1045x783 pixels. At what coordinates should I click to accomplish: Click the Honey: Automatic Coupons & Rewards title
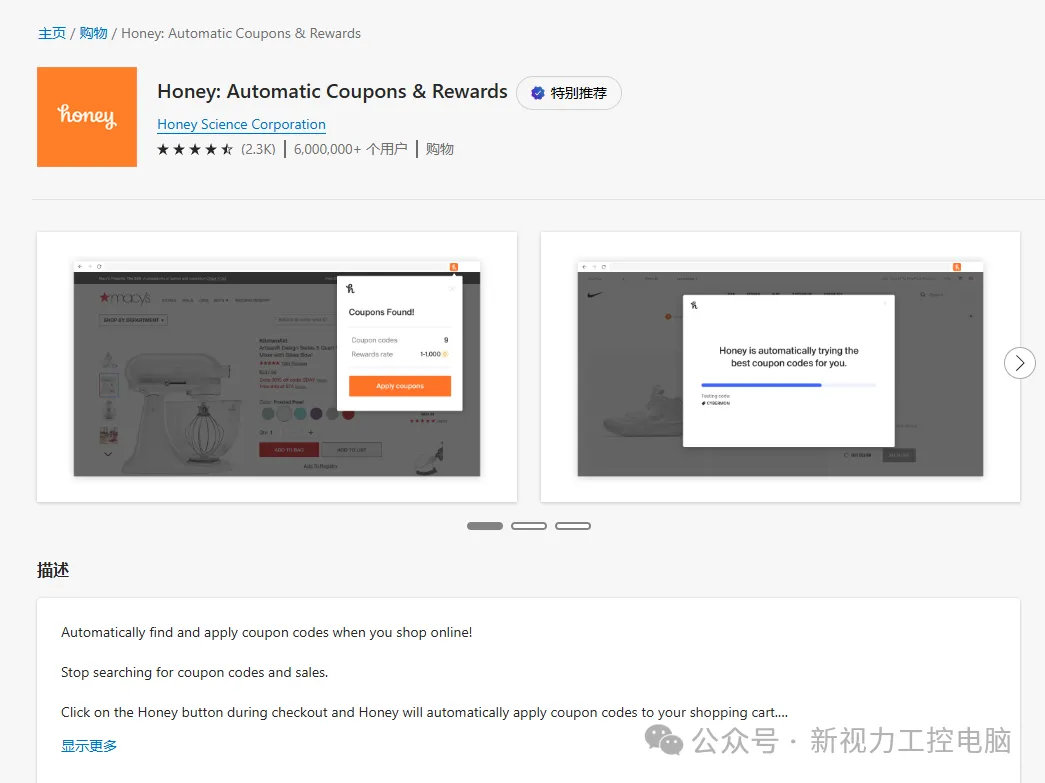pyautogui.click(x=332, y=91)
